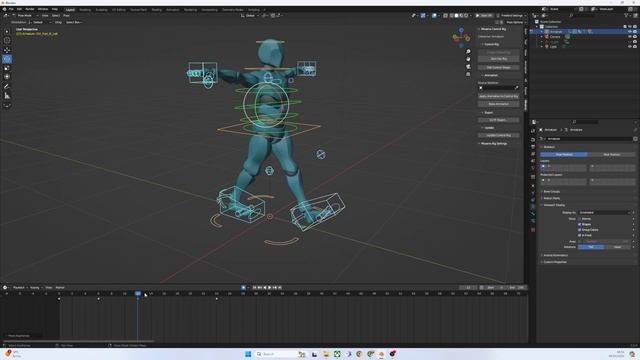The width and height of the screenshot is (640, 360).
Task: Switch to rendered viewport shading
Action: coord(466,16)
